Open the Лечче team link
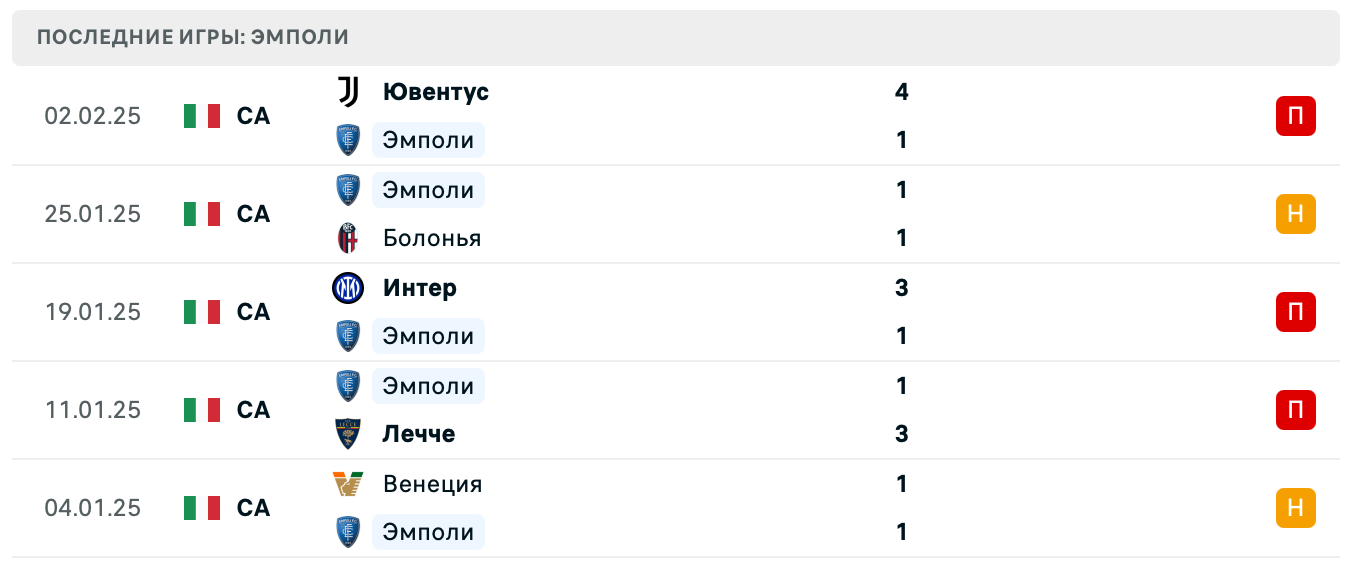The image size is (1358, 568). pyautogui.click(x=419, y=434)
